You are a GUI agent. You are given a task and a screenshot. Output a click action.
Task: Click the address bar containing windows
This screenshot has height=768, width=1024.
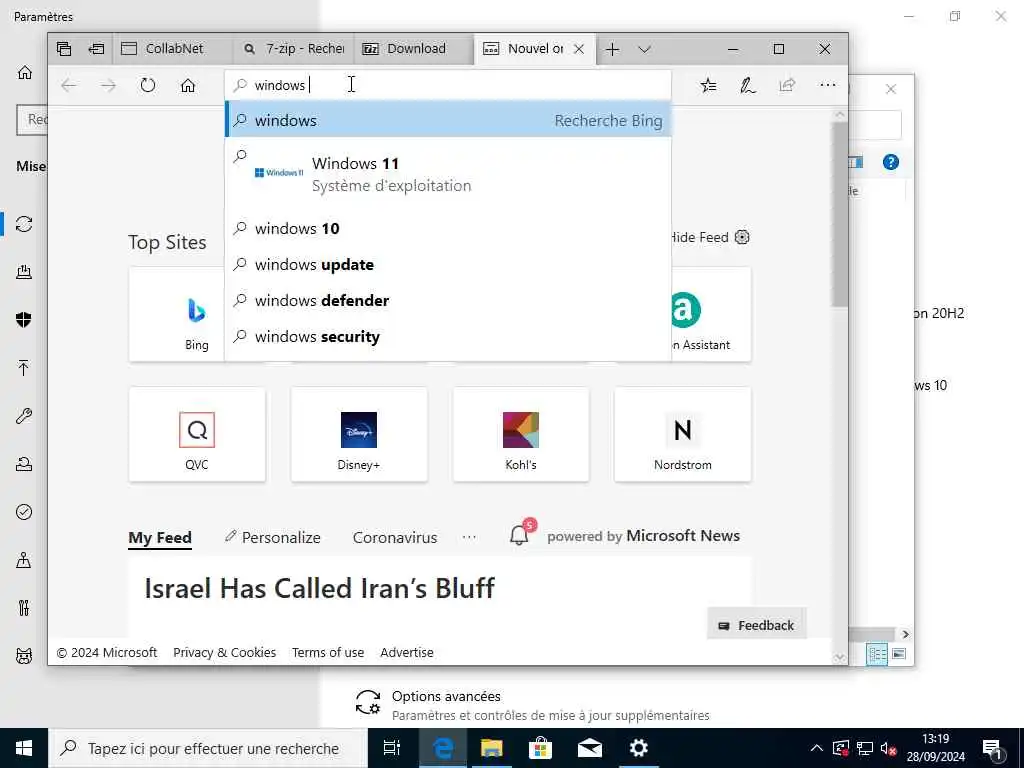click(x=448, y=85)
